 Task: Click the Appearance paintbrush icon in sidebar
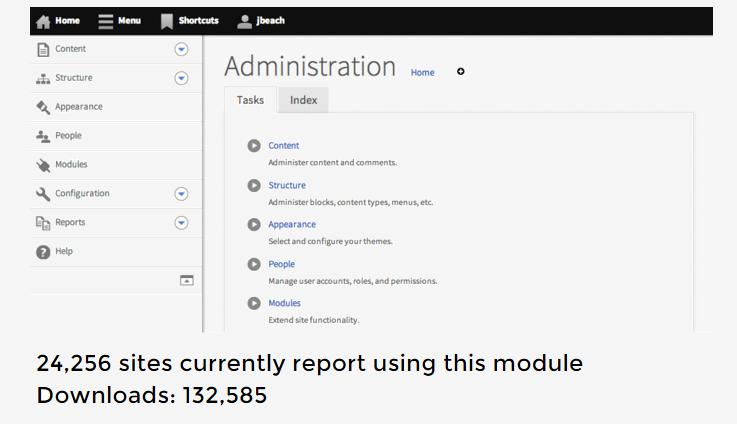43,107
